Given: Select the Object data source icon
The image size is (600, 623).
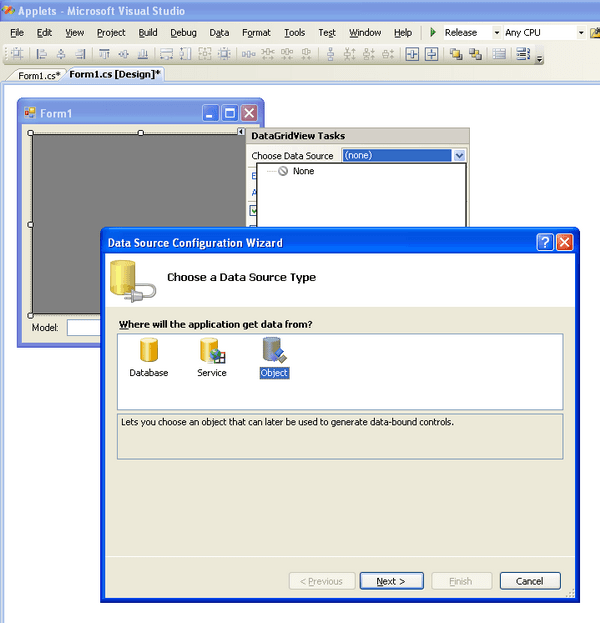Looking at the screenshot, I should [273, 352].
